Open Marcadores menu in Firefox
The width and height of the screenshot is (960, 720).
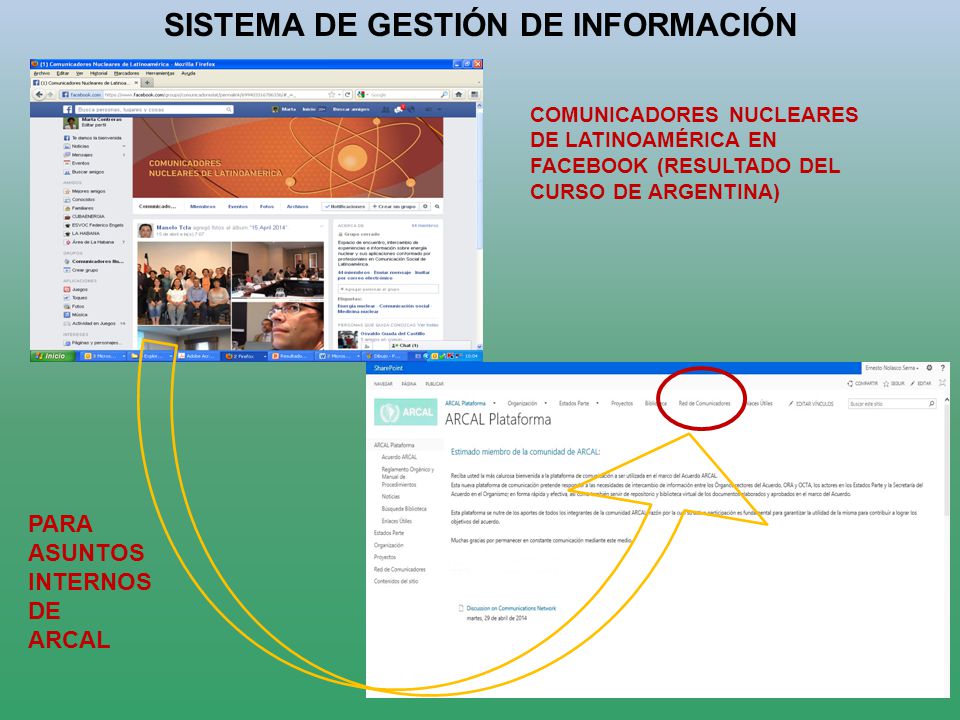(x=127, y=73)
